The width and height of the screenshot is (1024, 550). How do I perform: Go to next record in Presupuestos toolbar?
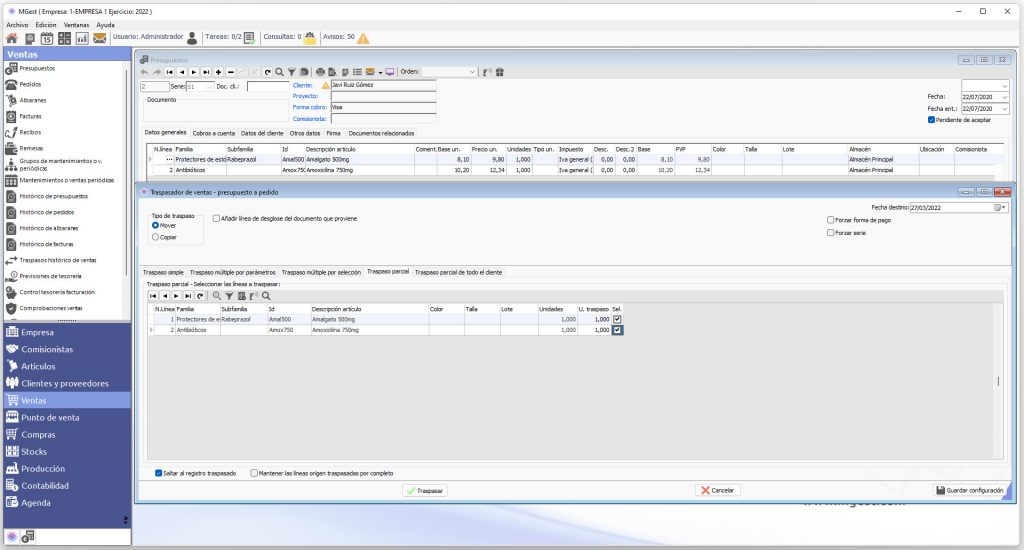click(194, 72)
